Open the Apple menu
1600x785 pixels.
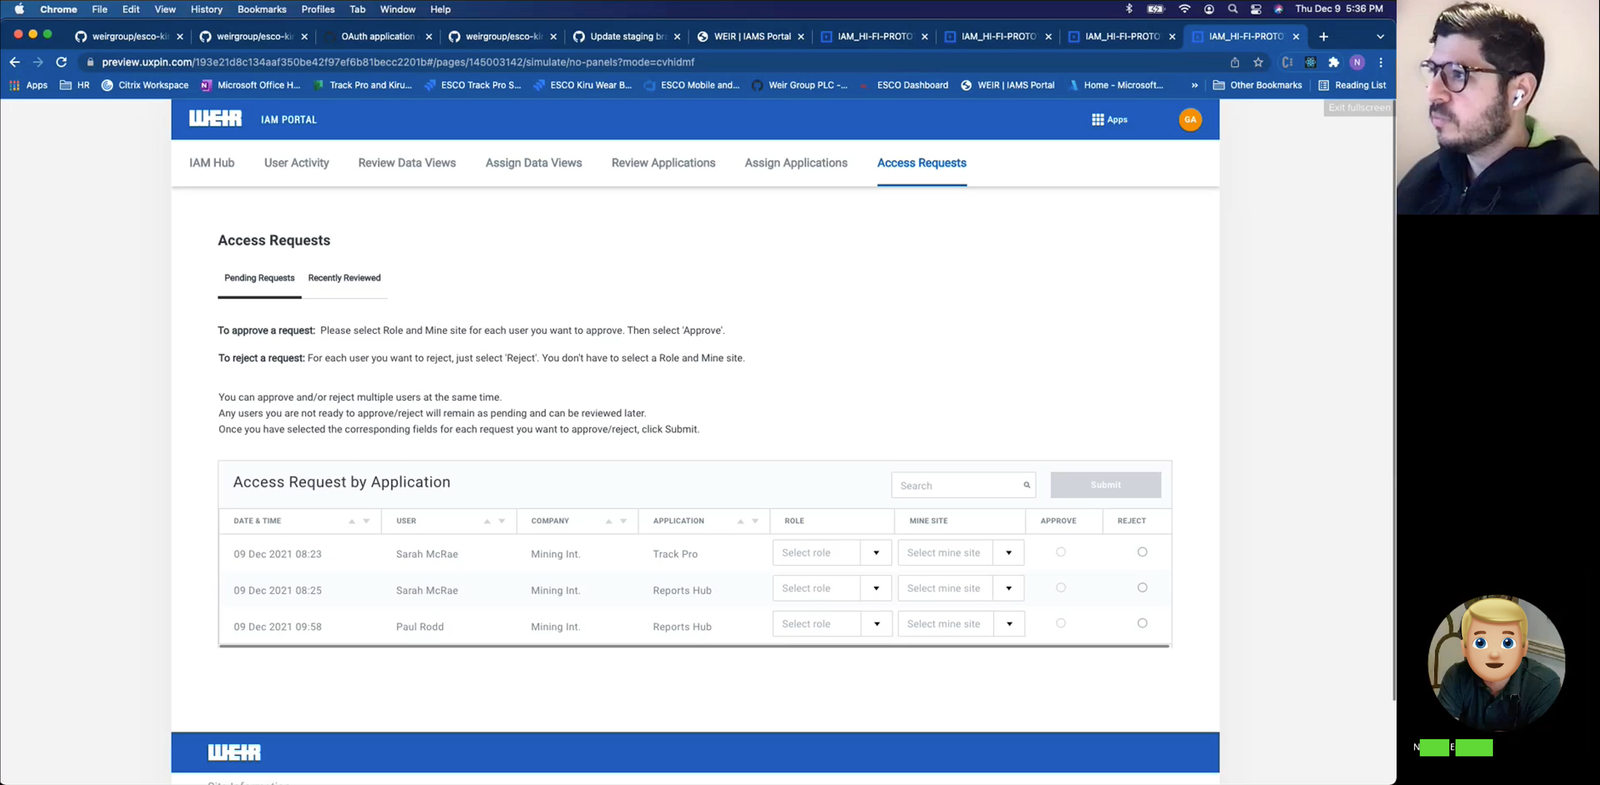(x=19, y=9)
